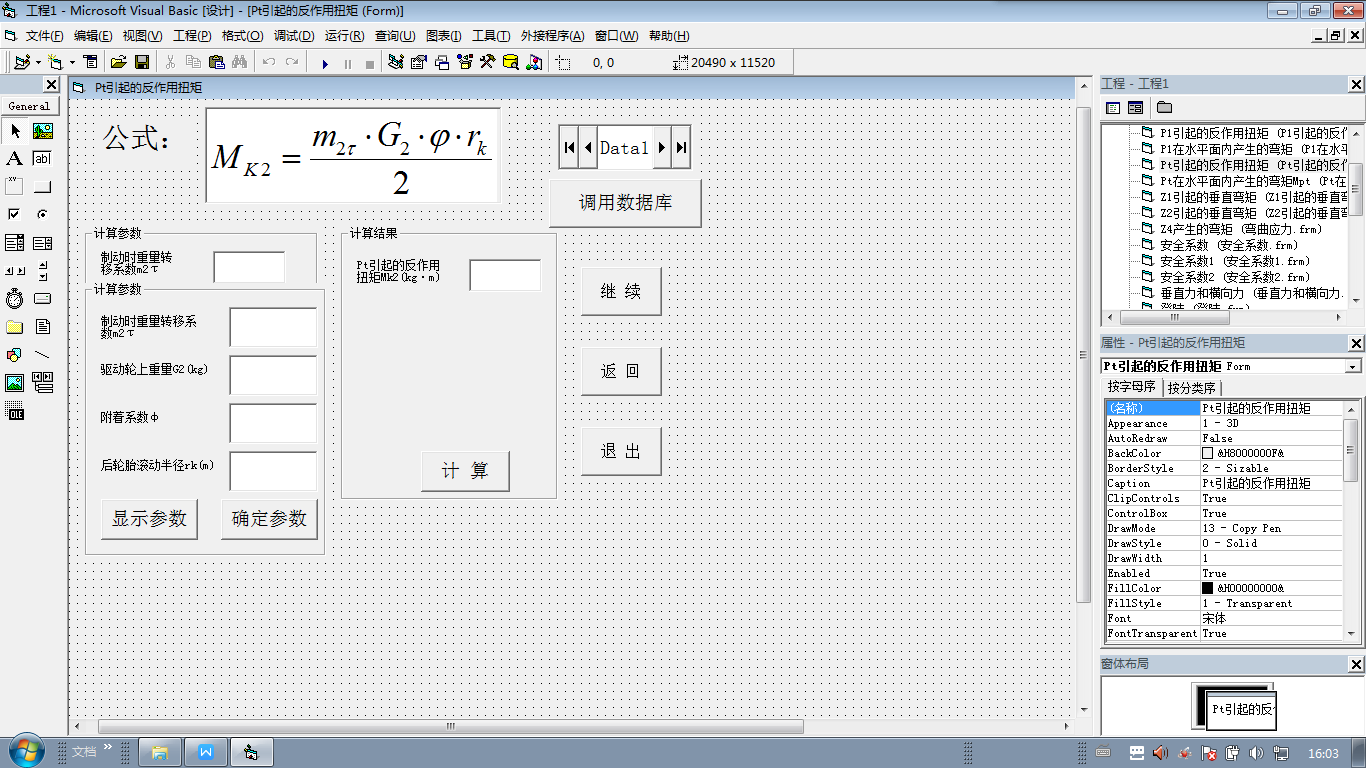
Task: Select the Data control tool
Action: (x=43, y=383)
